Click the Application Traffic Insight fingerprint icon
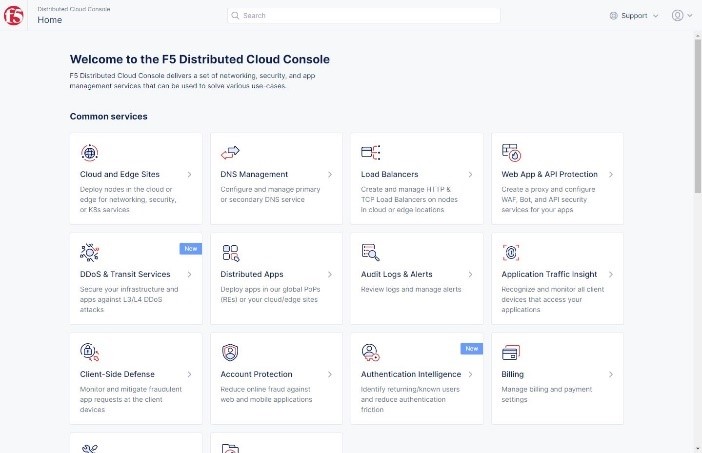The height and width of the screenshot is (453, 702). pos(511,252)
